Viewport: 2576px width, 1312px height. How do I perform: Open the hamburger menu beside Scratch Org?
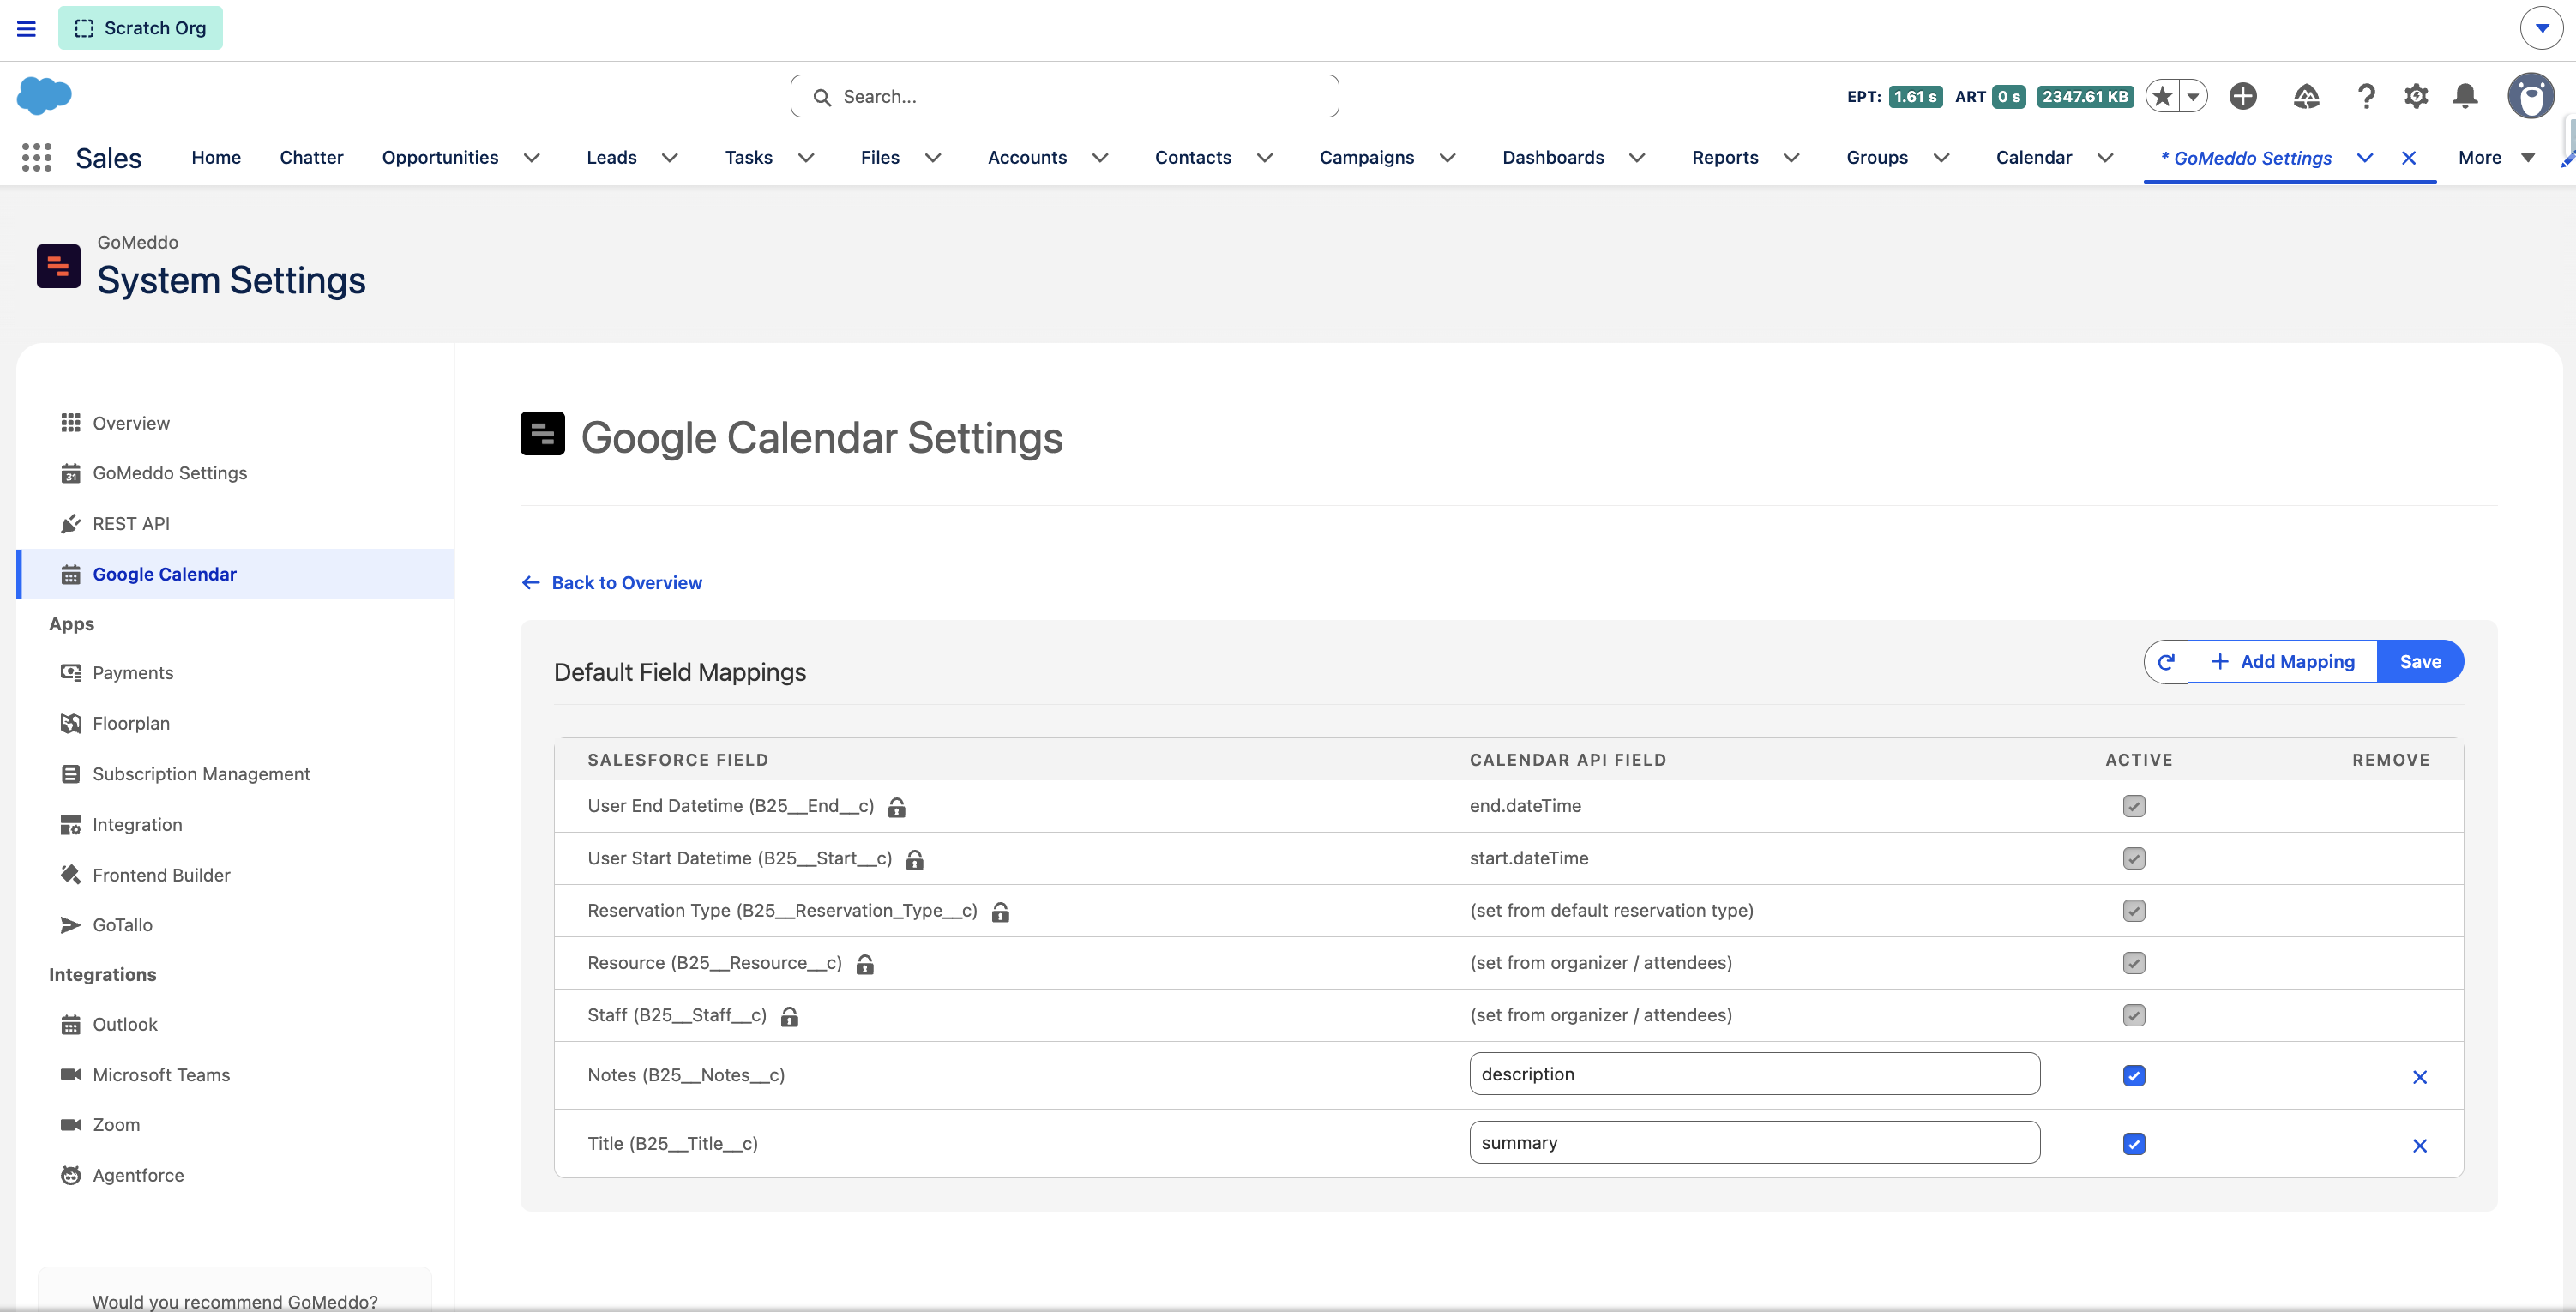tap(26, 29)
